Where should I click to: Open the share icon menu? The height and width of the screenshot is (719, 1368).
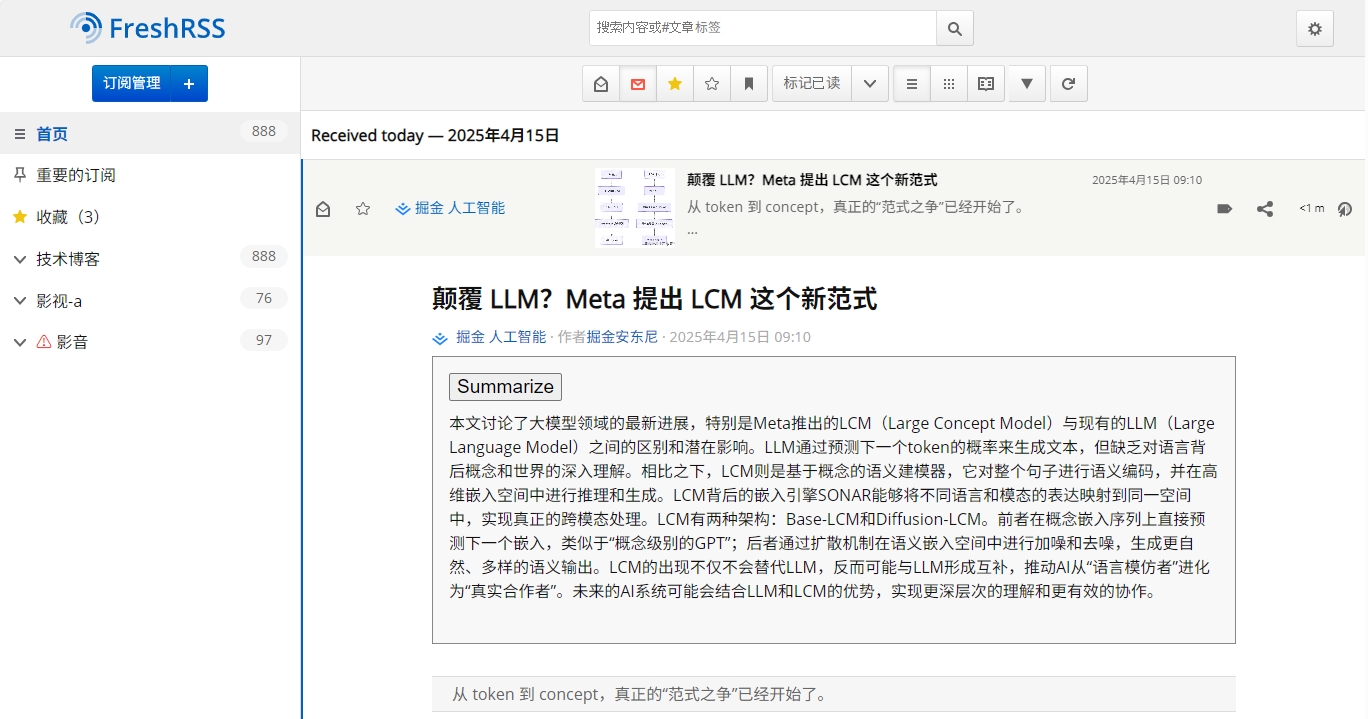(x=1265, y=208)
